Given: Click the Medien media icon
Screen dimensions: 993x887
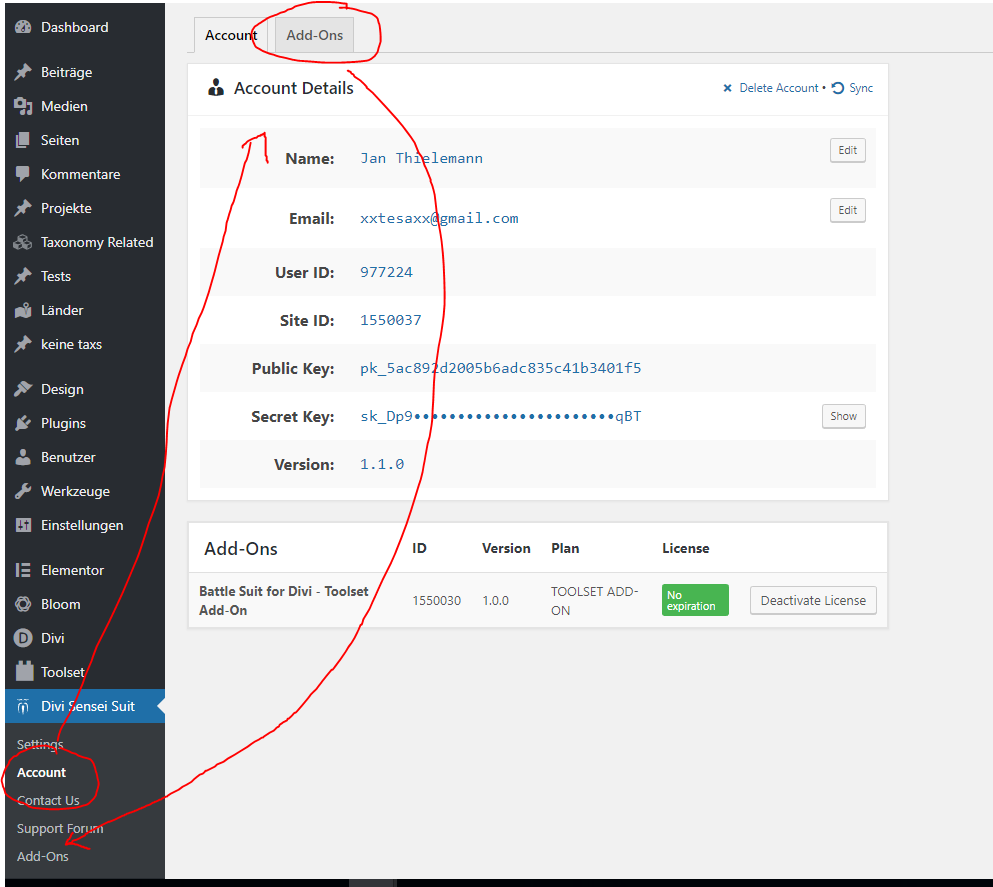Looking at the screenshot, I should 23,106.
